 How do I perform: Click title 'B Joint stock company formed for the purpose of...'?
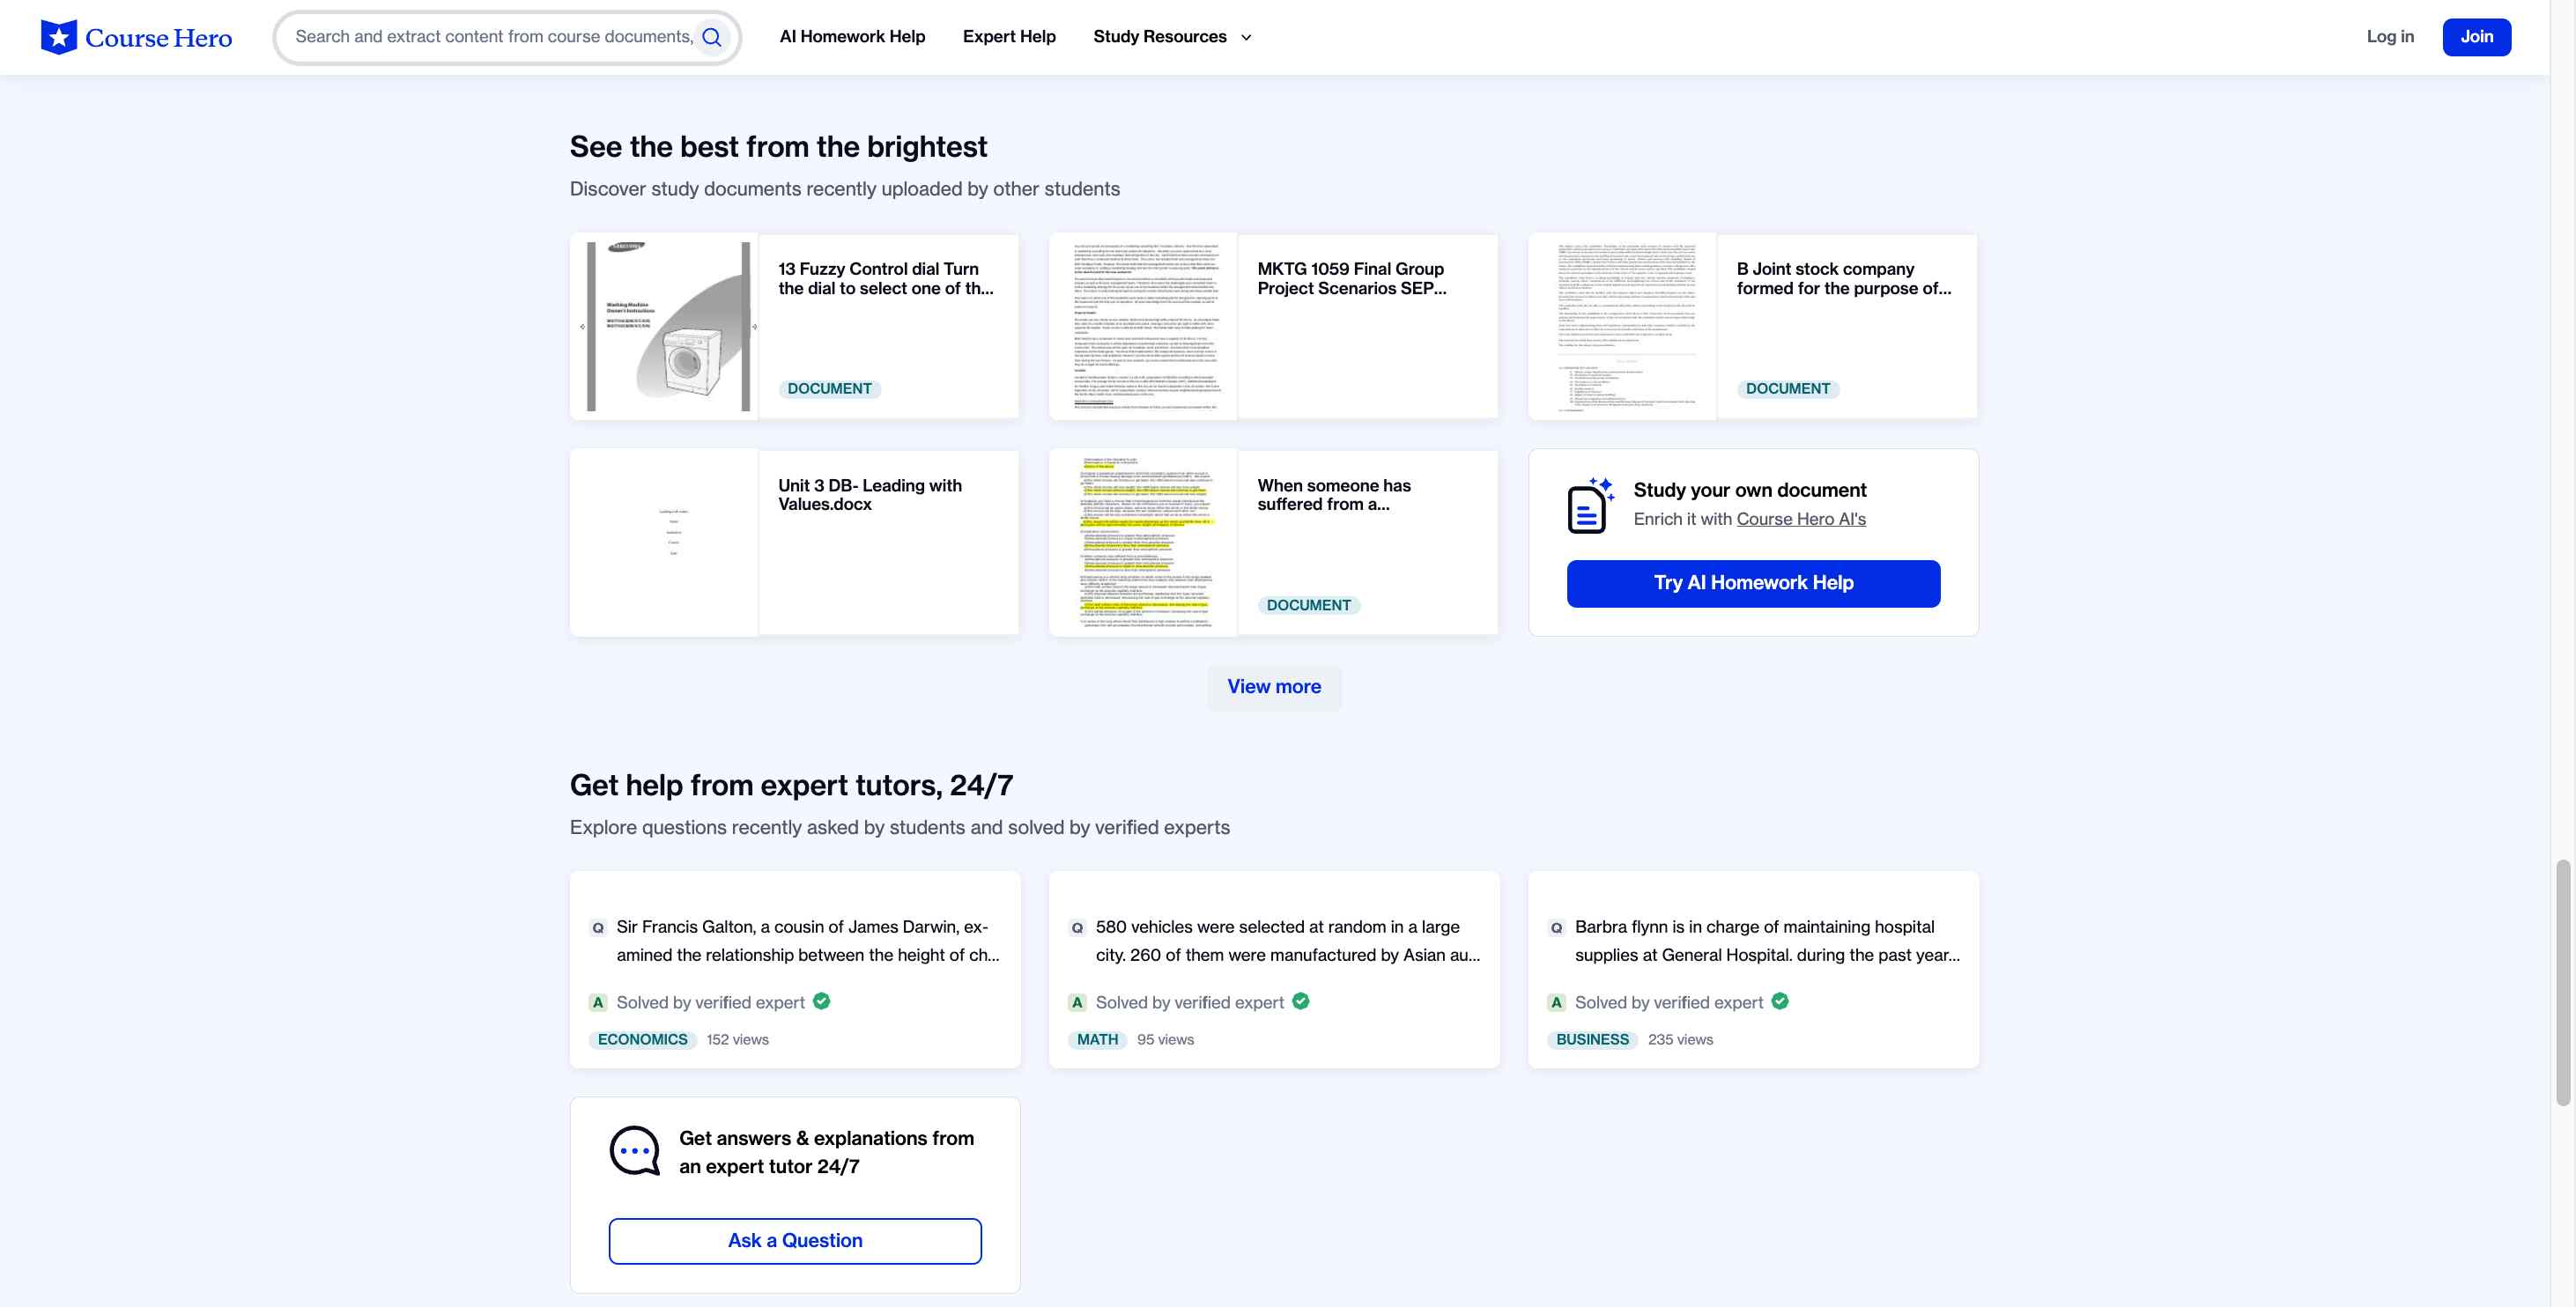coord(1843,279)
